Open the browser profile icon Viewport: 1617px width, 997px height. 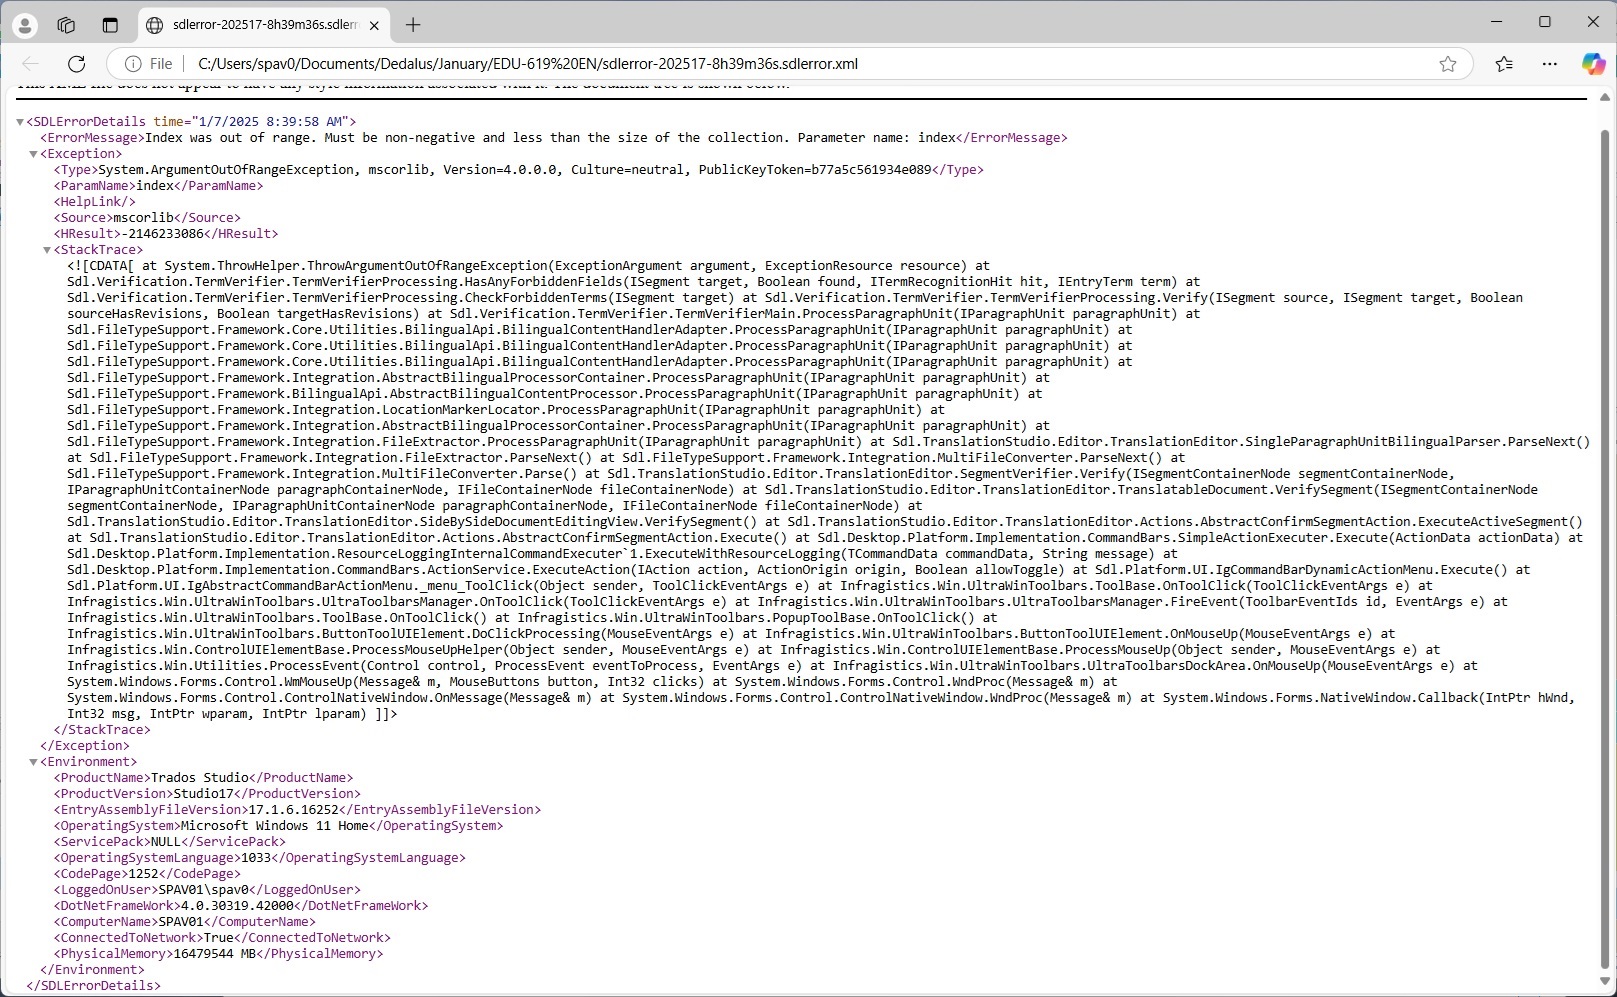click(x=24, y=25)
